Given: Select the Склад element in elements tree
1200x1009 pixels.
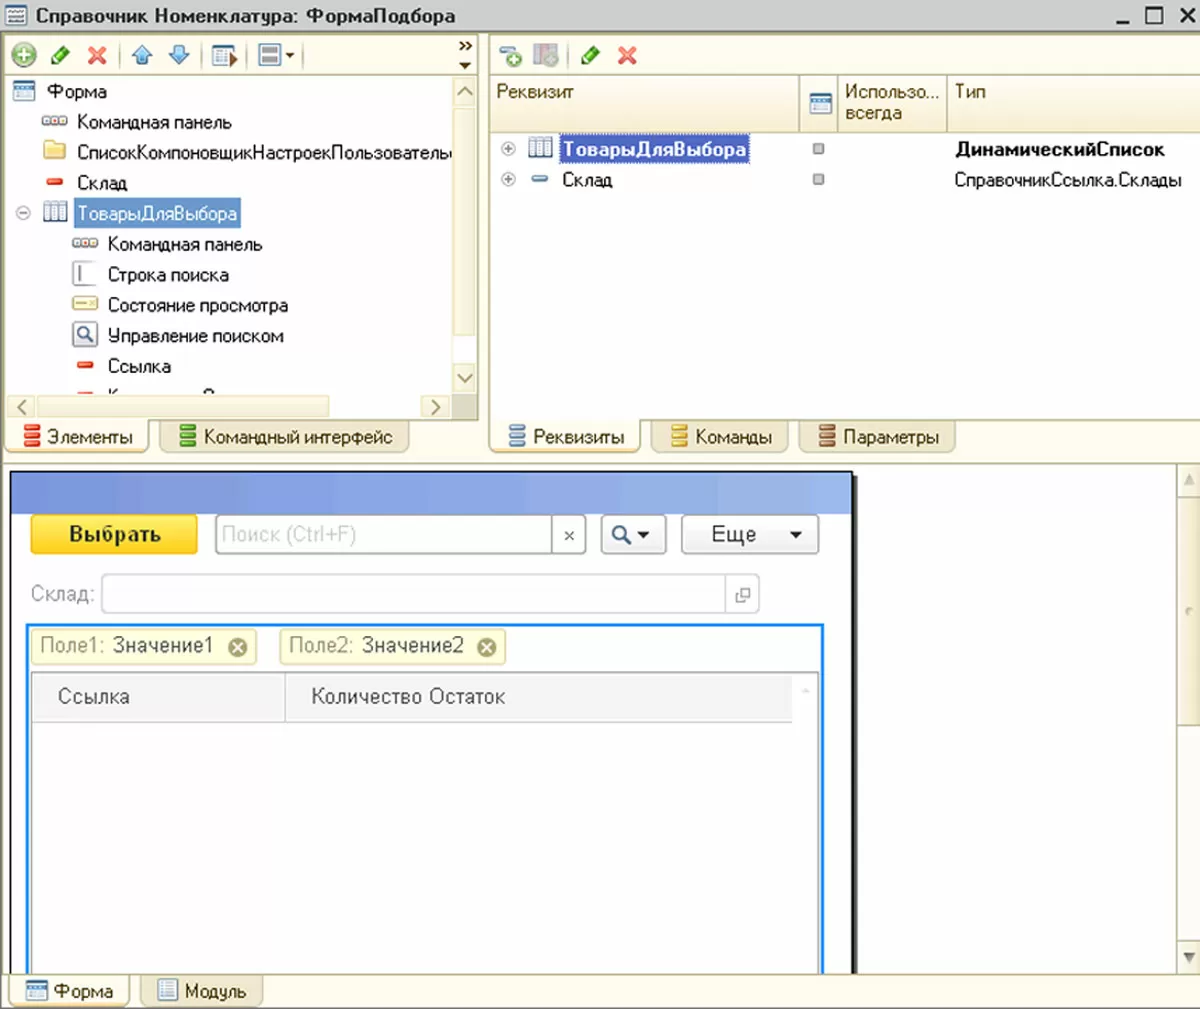Looking at the screenshot, I should 102,183.
